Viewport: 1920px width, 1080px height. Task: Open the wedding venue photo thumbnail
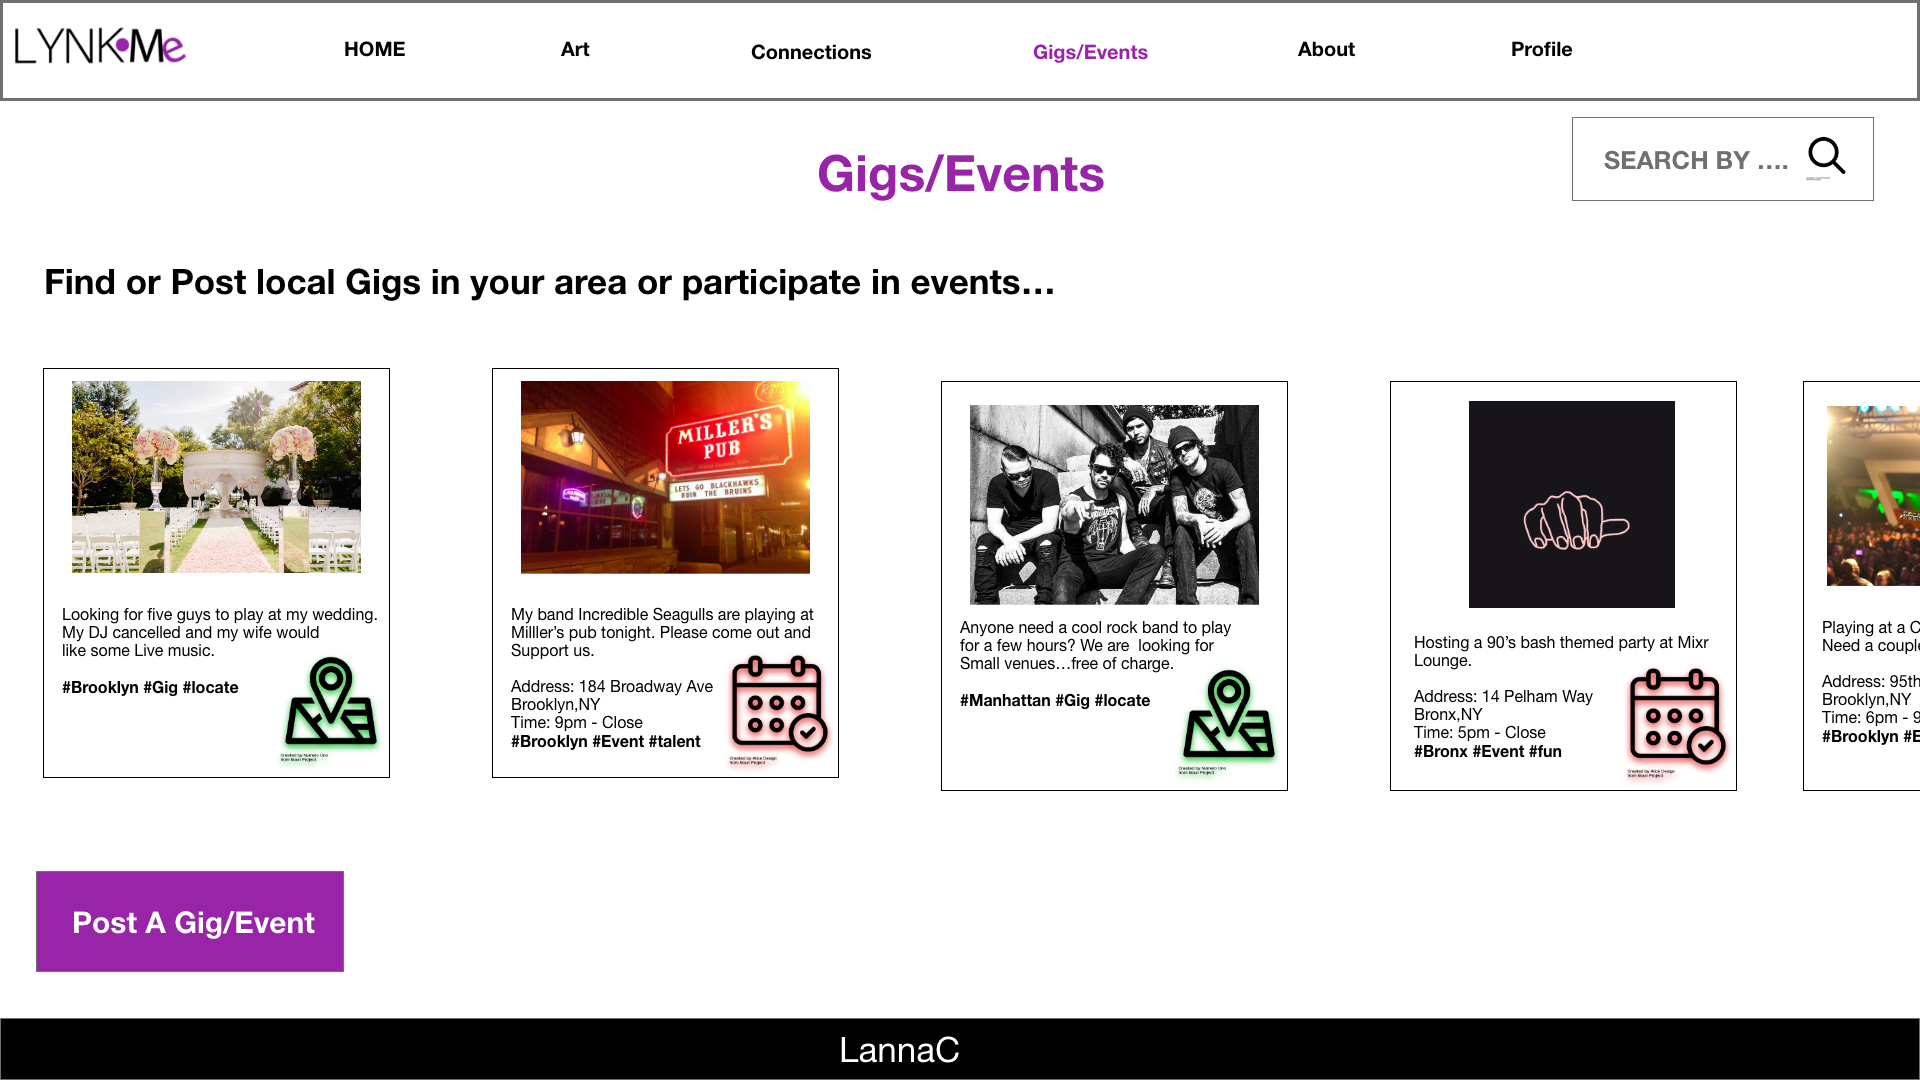coord(216,476)
